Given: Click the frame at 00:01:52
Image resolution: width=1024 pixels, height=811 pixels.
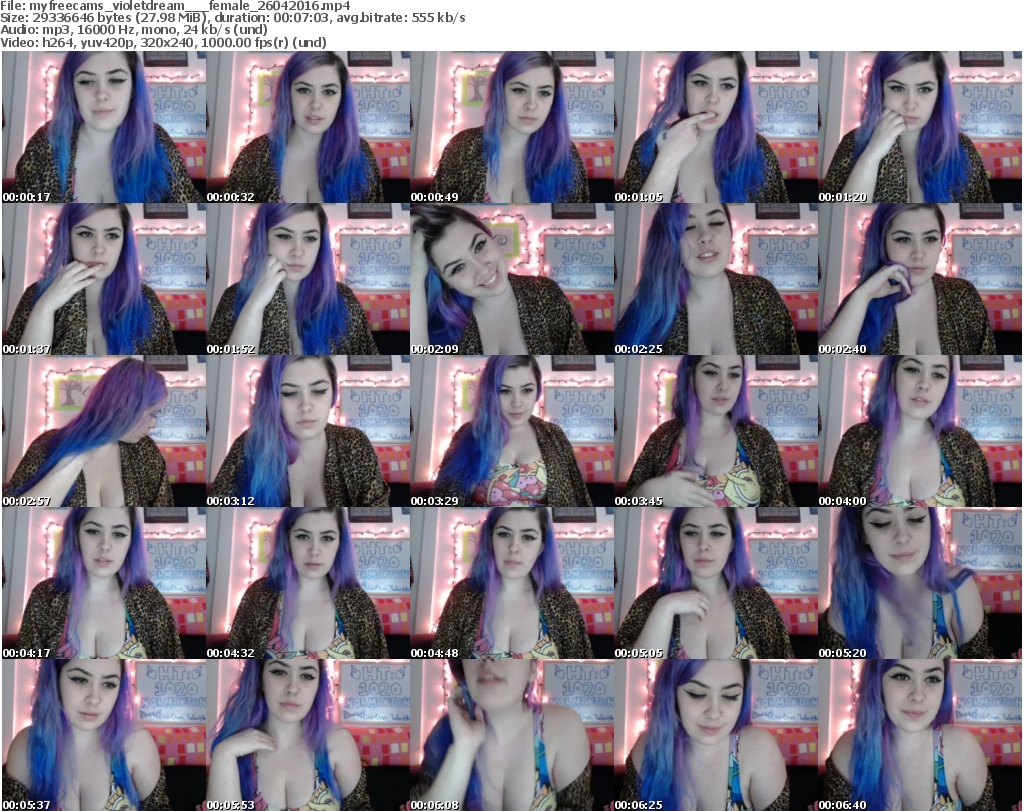Looking at the screenshot, I should point(308,279).
